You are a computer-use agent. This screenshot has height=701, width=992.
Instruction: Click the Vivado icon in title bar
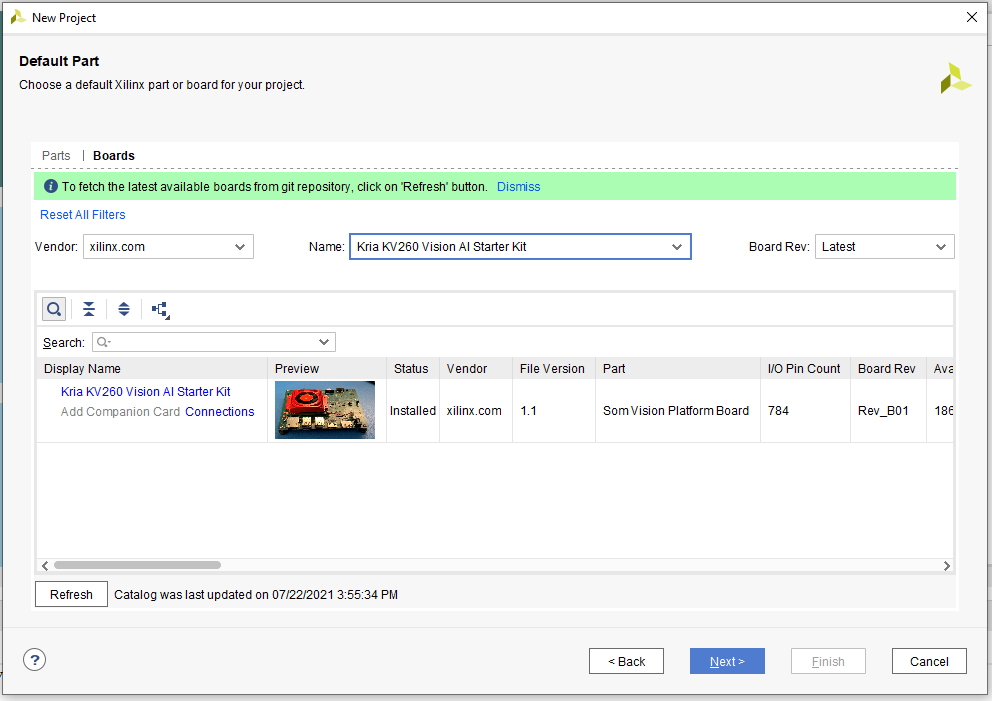tap(18, 18)
